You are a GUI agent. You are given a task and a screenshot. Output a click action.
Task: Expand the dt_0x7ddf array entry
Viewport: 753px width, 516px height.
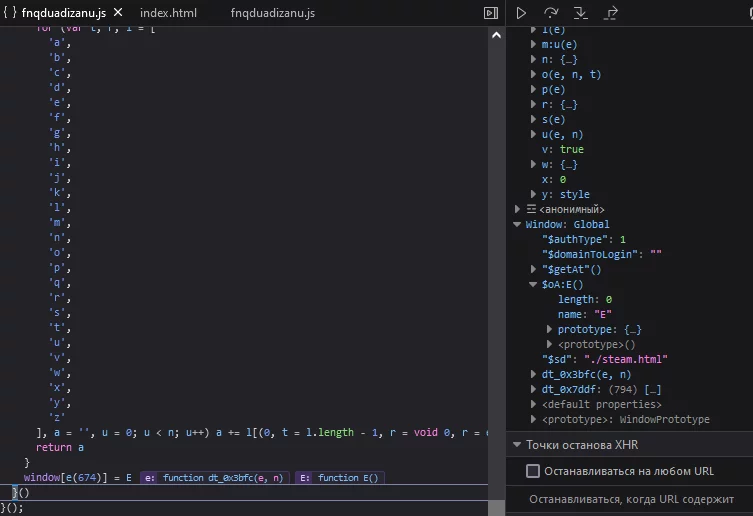[x=533, y=390]
